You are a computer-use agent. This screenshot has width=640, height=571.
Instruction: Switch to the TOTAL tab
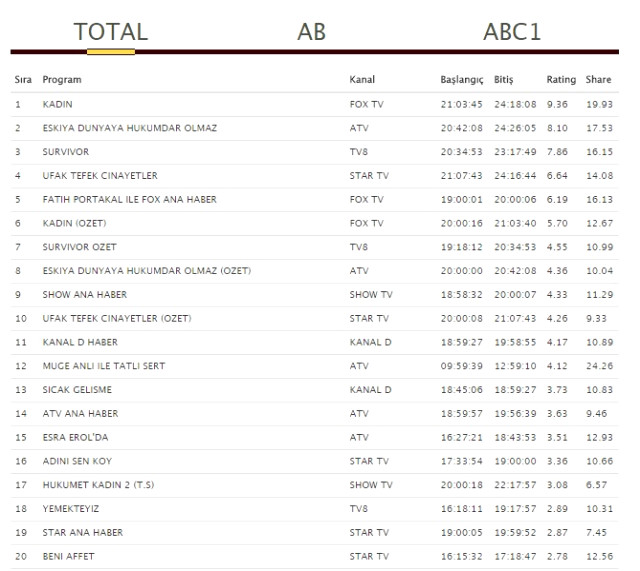point(110,31)
